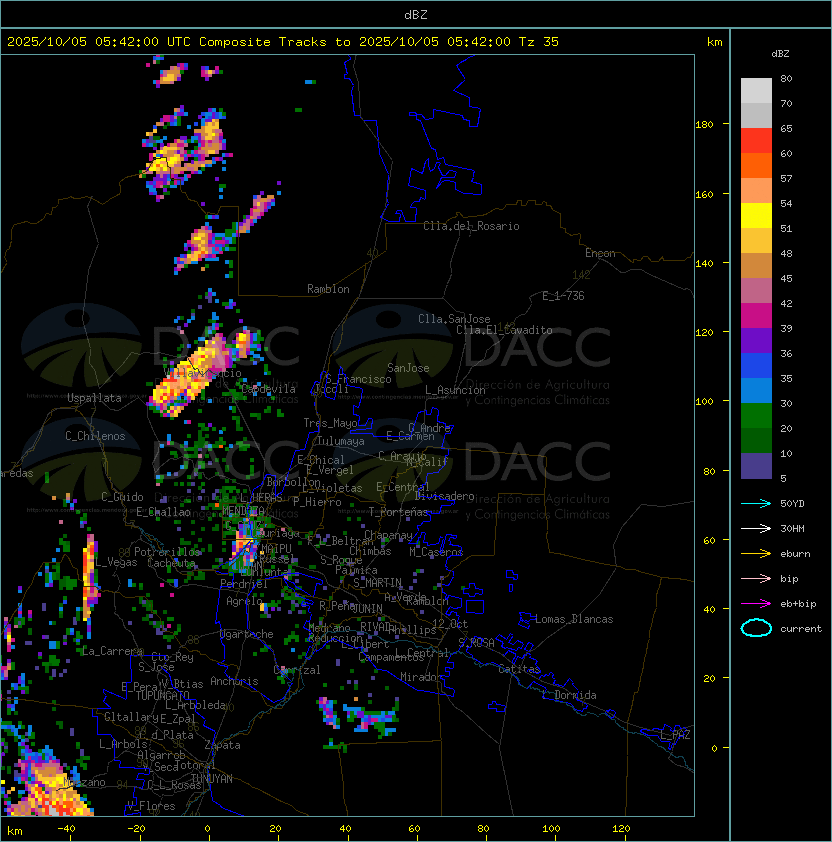
Task: Pick the slate-blue swatch above the 5 label
Action: click(x=756, y=466)
